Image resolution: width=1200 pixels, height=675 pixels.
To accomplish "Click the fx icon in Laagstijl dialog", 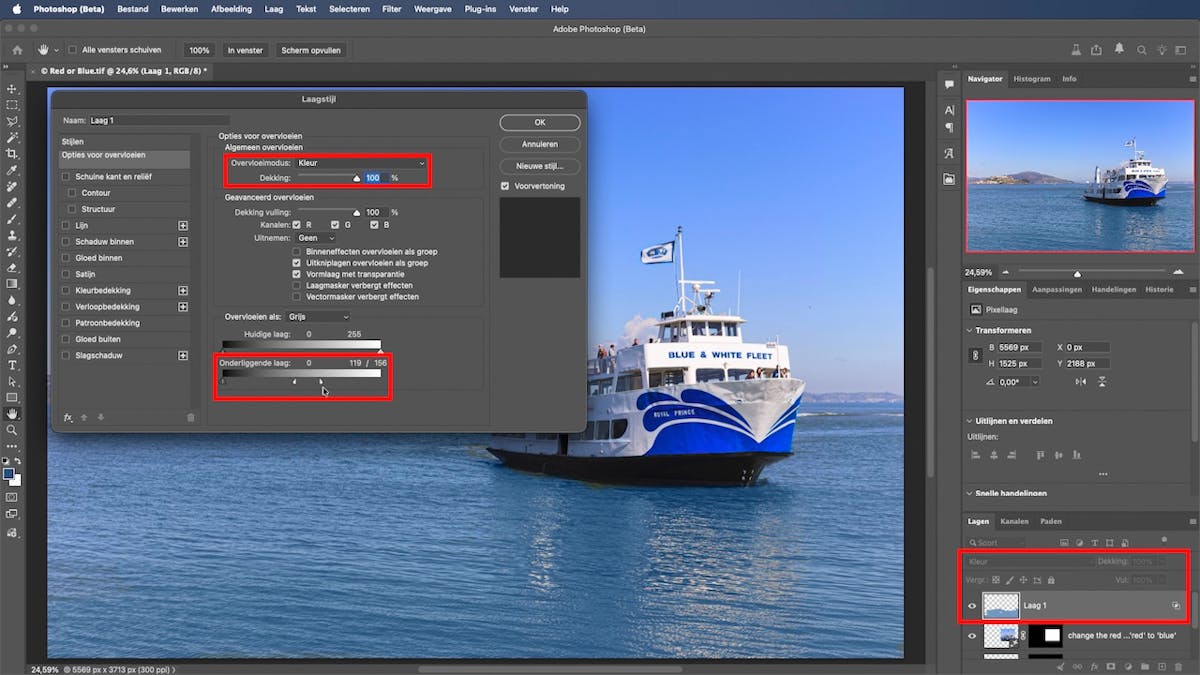I will tap(68, 417).
